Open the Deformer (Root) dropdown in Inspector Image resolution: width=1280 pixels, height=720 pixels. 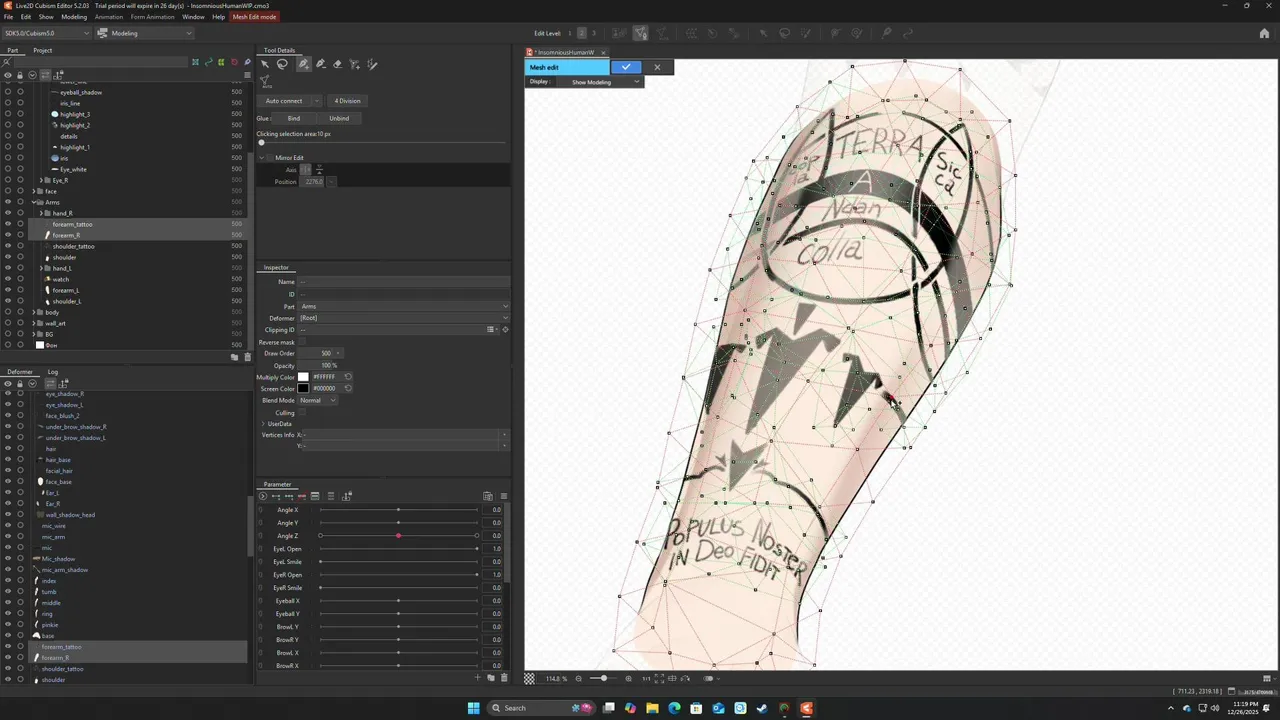[404, 318]
